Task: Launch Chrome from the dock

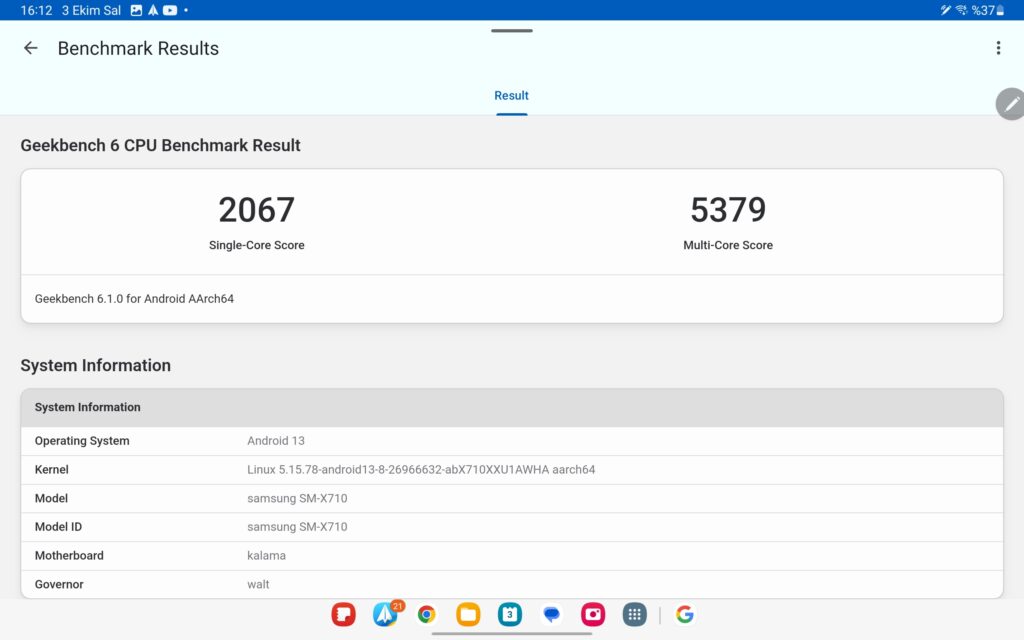Action: click(x=426, y=615)
